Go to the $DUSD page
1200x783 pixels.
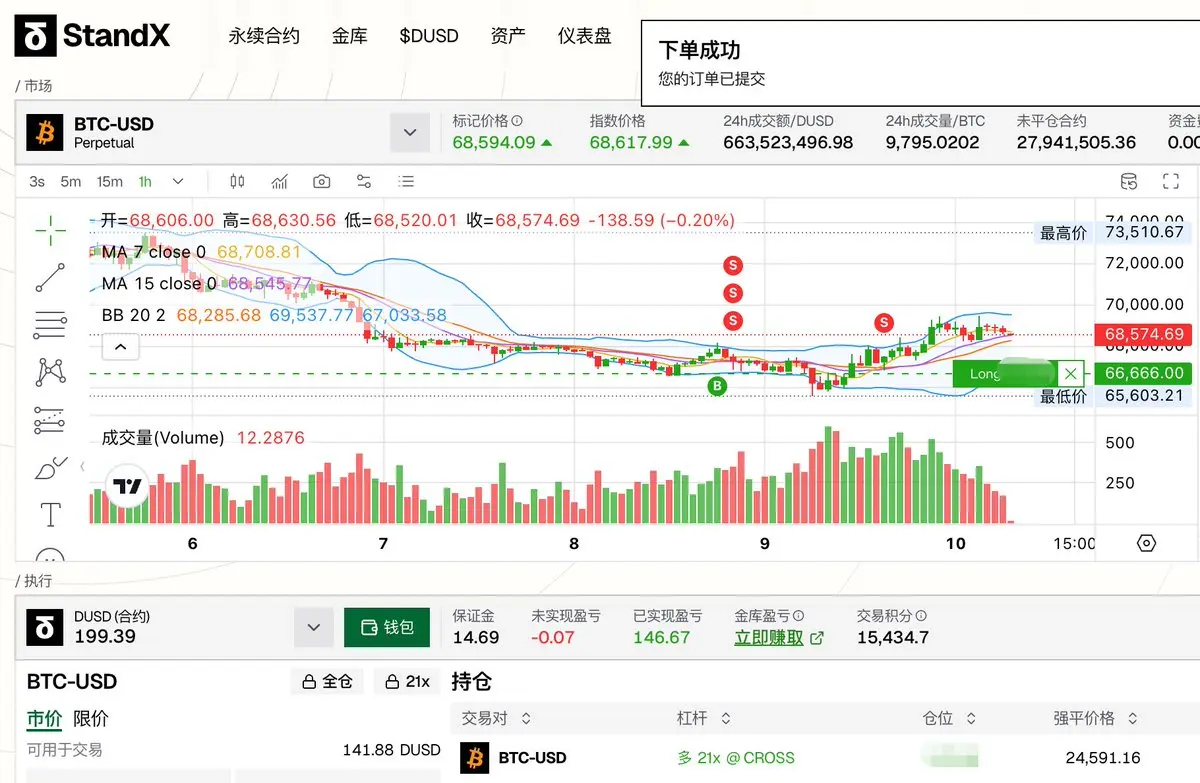point(429,36)
